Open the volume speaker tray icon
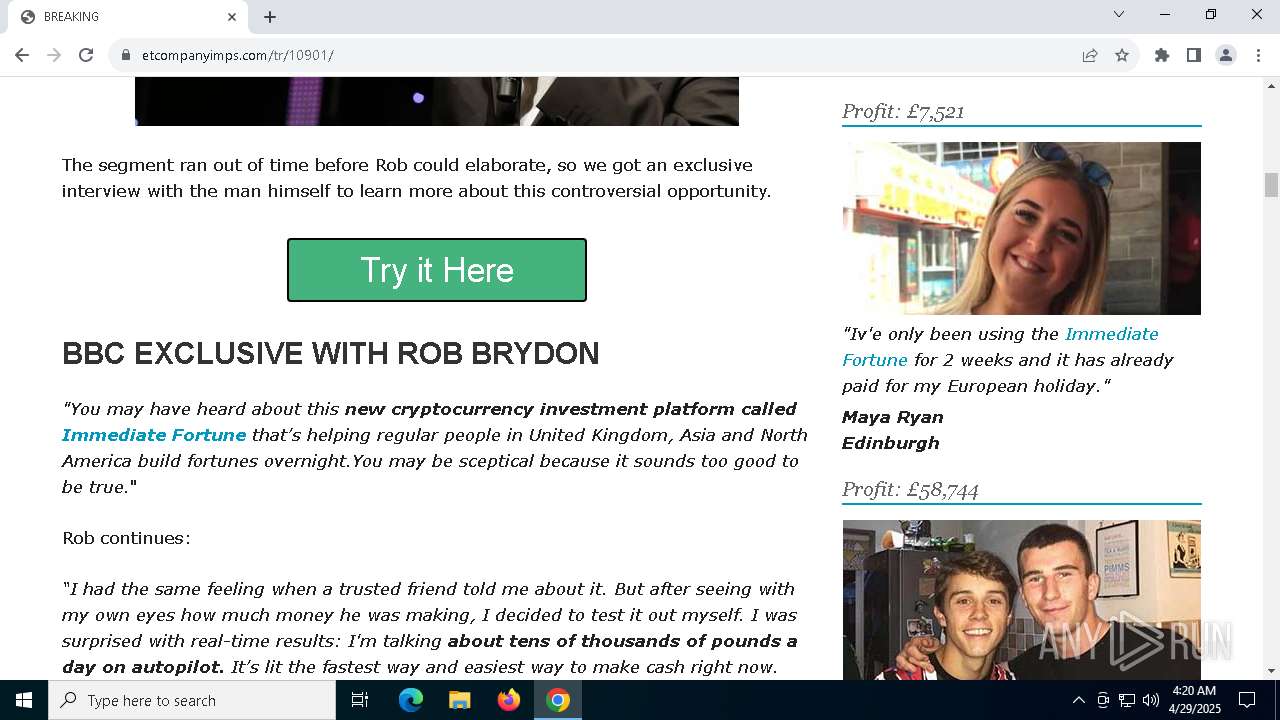 pos(1151,700)
